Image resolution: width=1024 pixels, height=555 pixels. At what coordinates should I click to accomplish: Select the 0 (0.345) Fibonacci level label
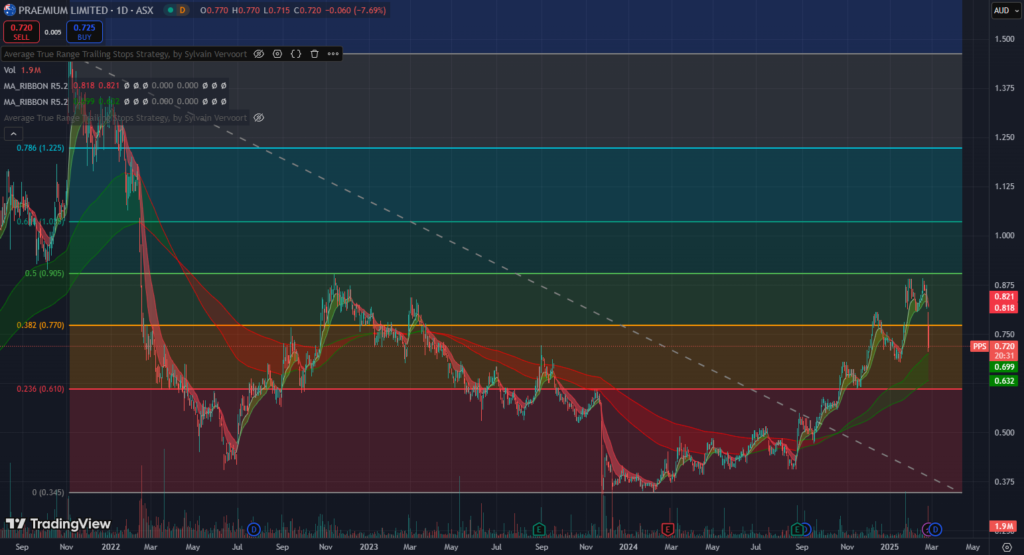(48, 492)
